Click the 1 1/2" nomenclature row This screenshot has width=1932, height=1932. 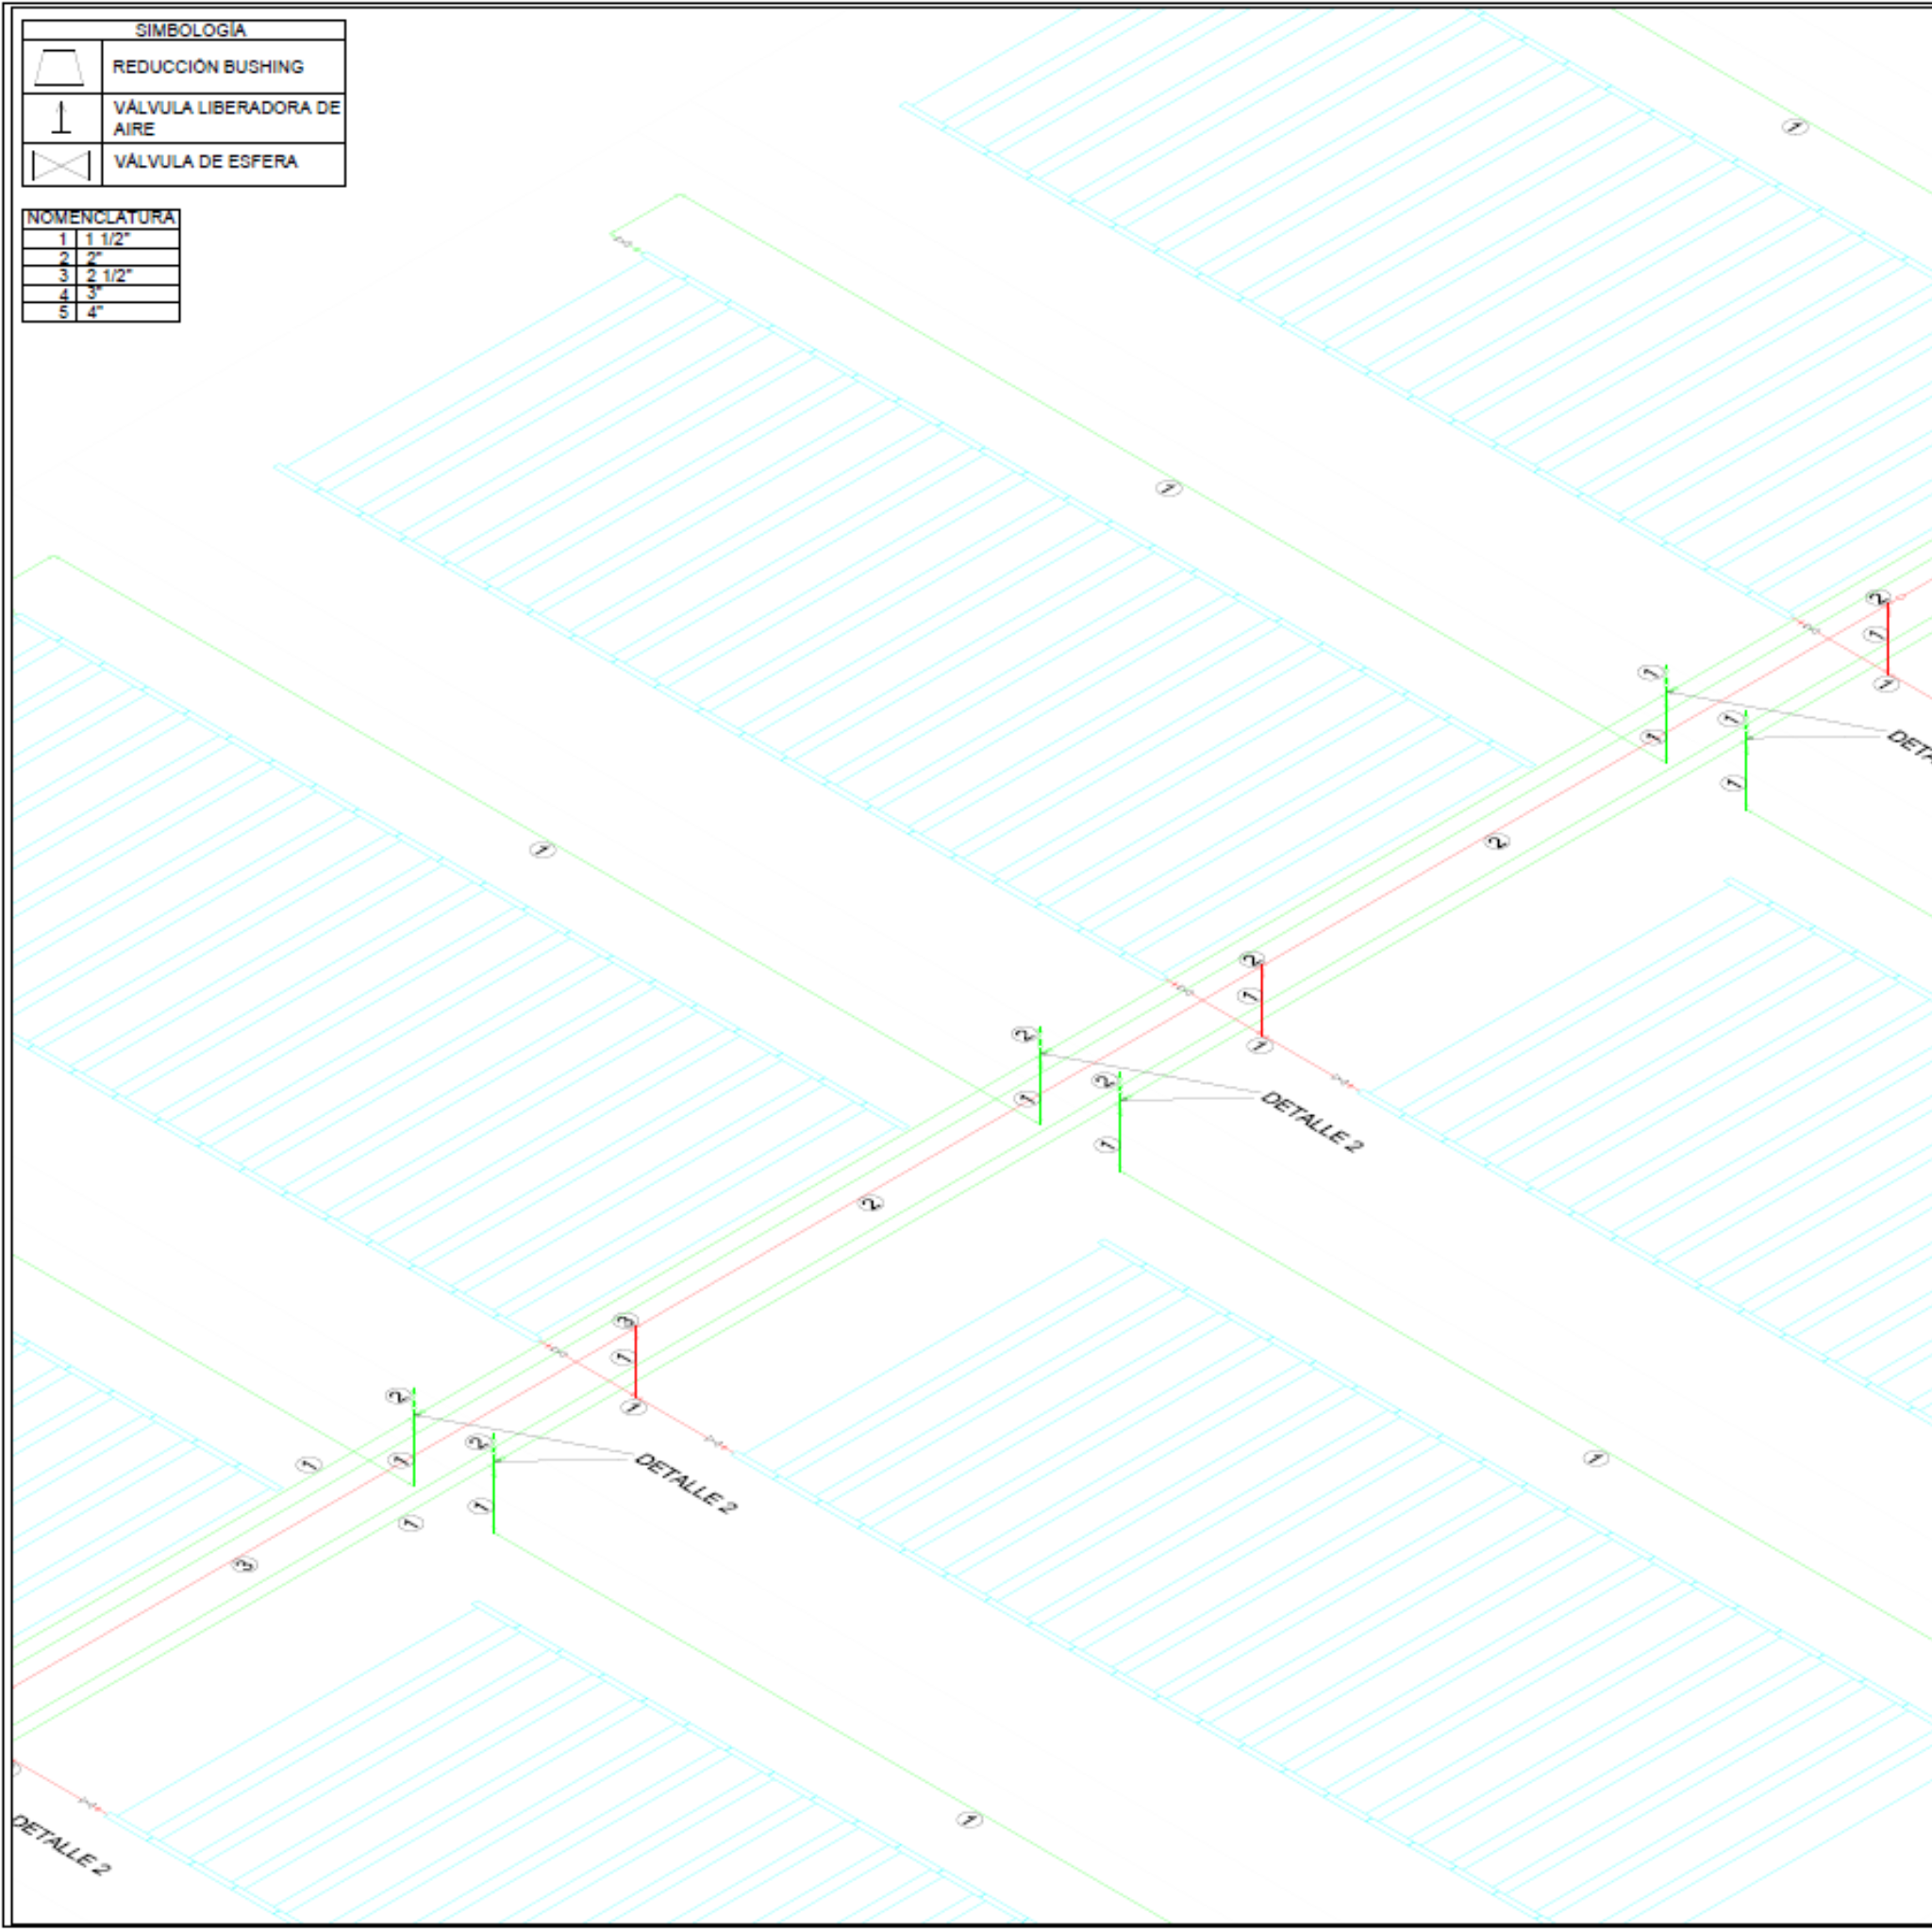point(107,239)
